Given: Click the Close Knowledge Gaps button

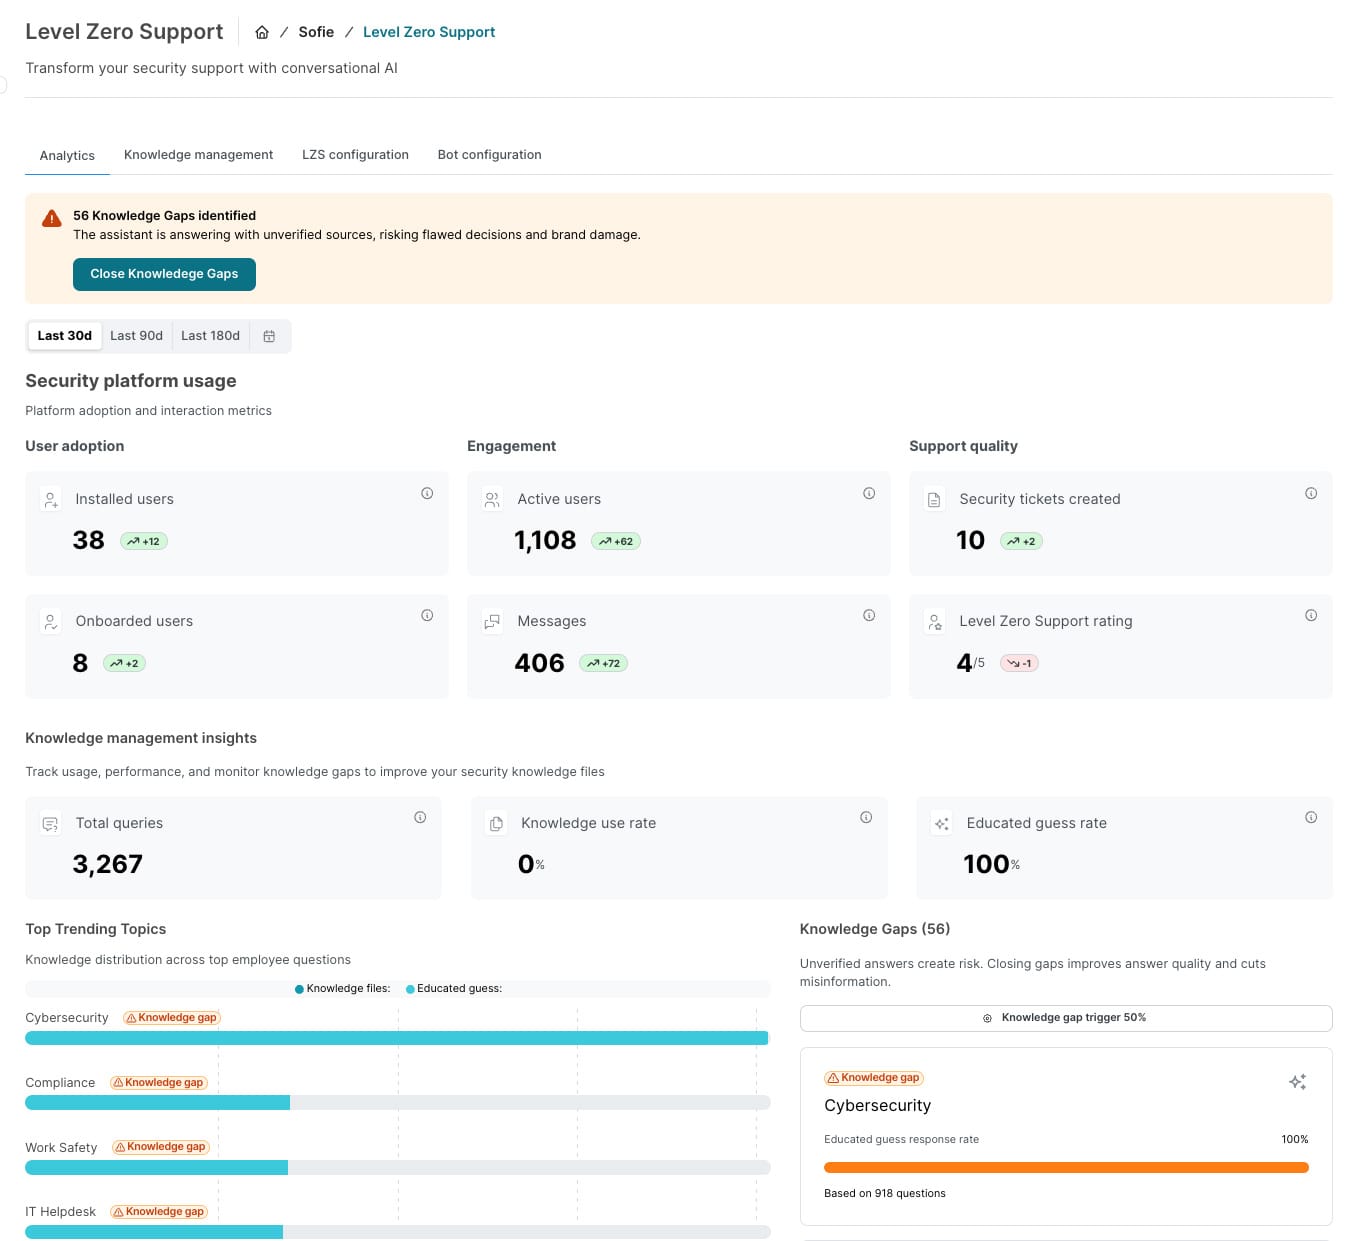Looking at the screenshot, I should click(164, 274).
